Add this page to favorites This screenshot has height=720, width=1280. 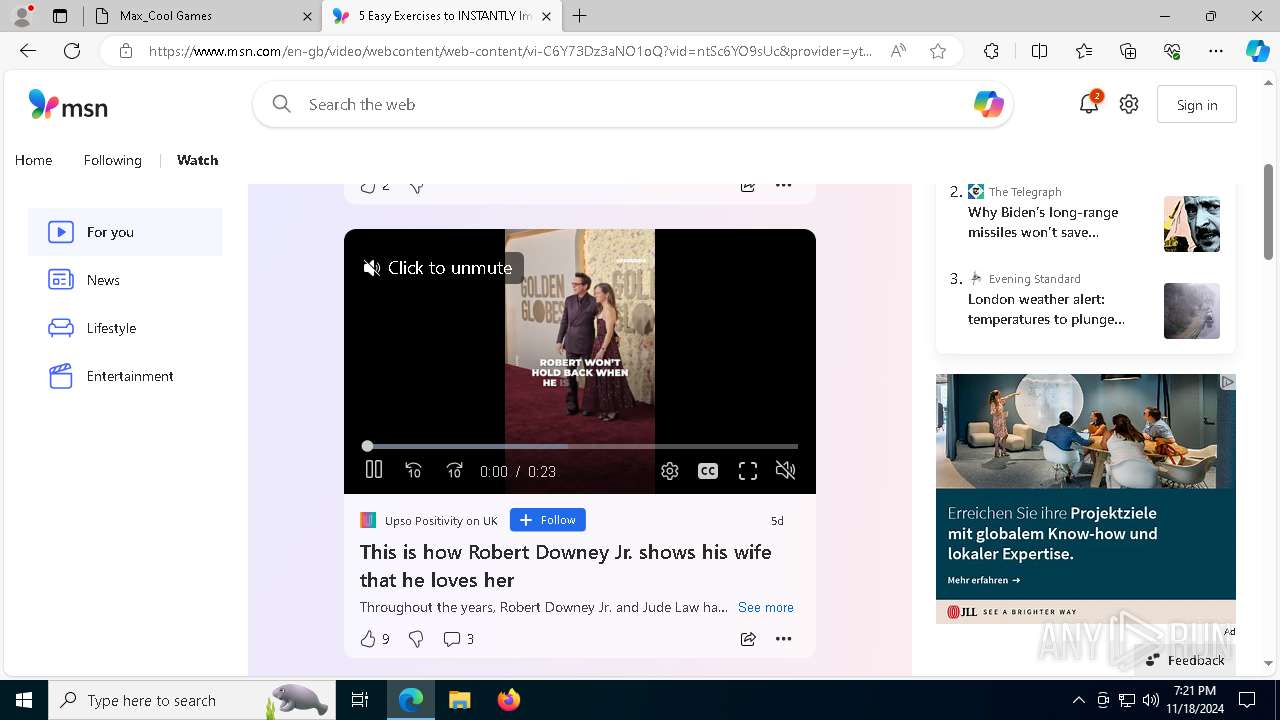click(x=938, y=51)
